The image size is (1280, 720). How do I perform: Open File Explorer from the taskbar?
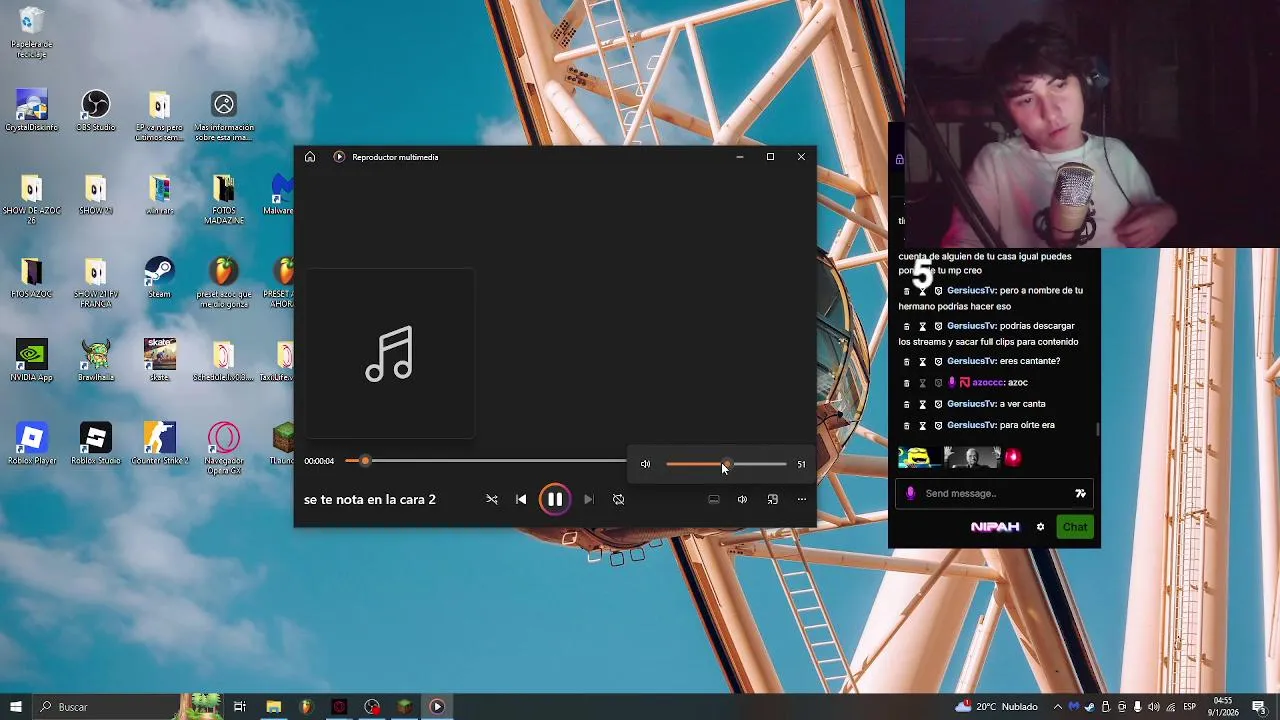(273, 707)
